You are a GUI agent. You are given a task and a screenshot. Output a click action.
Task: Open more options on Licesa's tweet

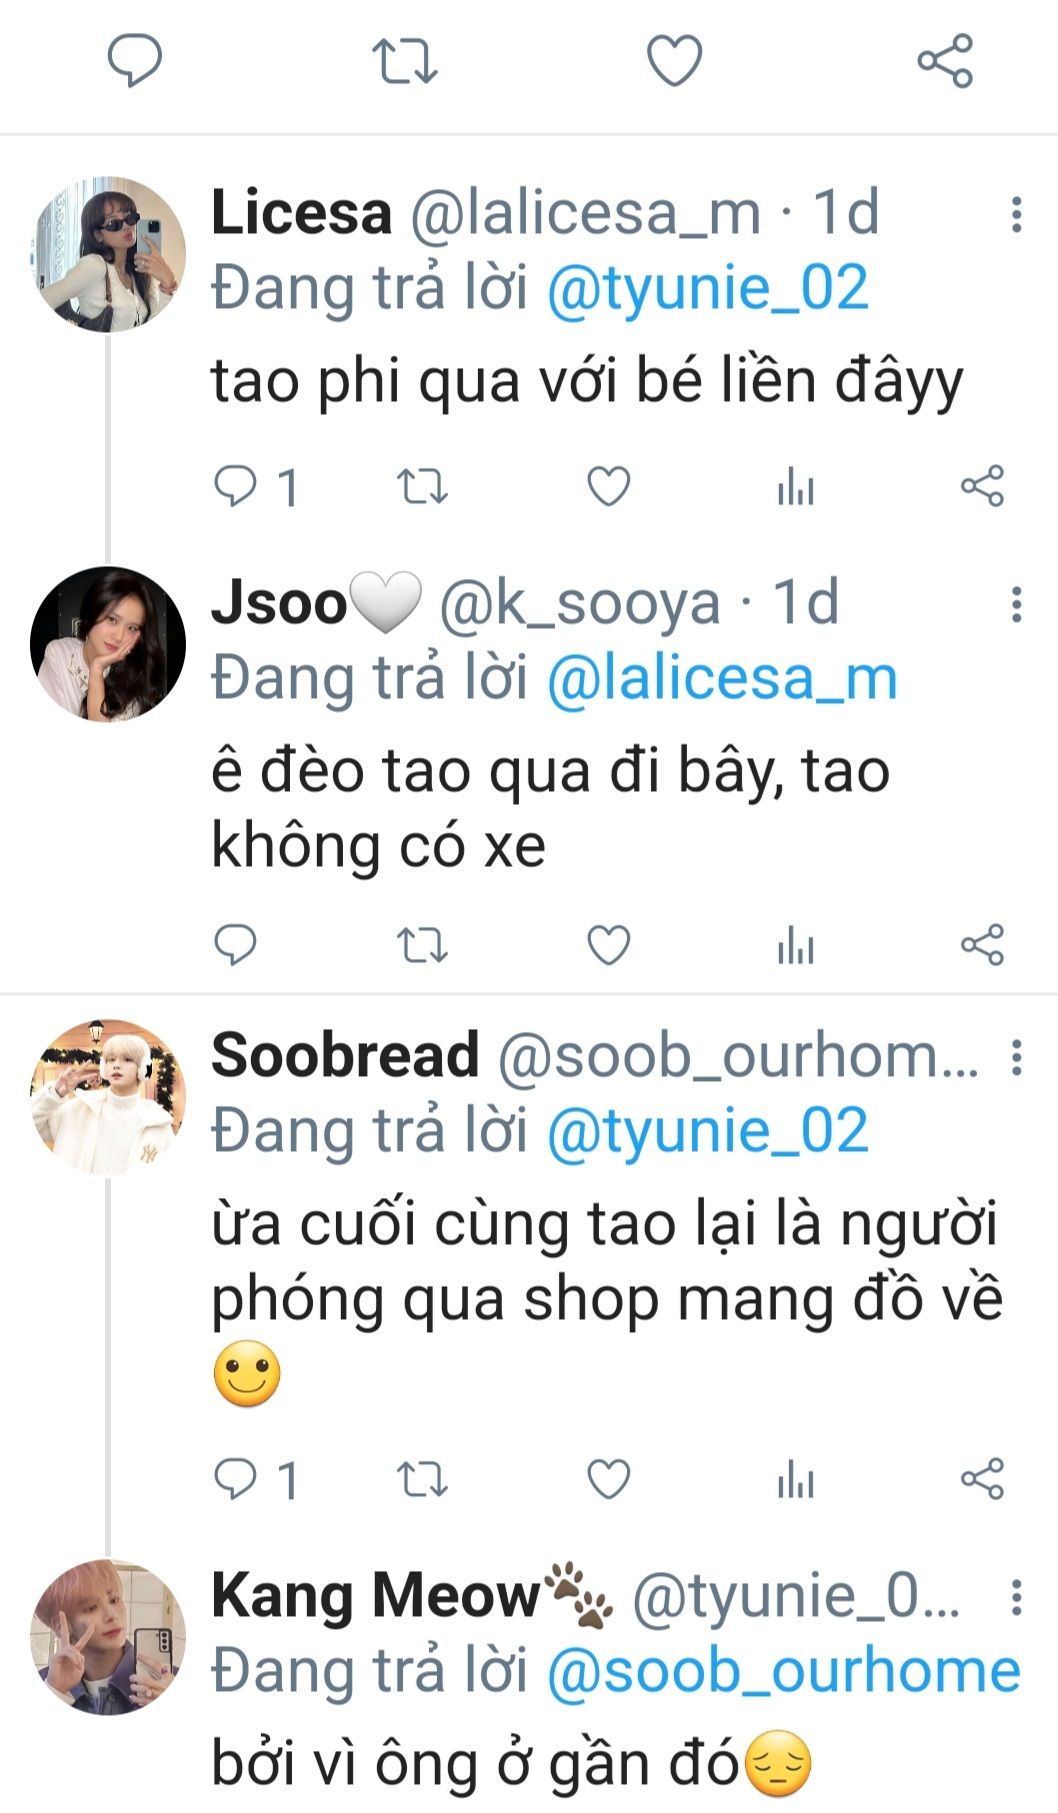pyautogui.click(x=1016, y=215)
